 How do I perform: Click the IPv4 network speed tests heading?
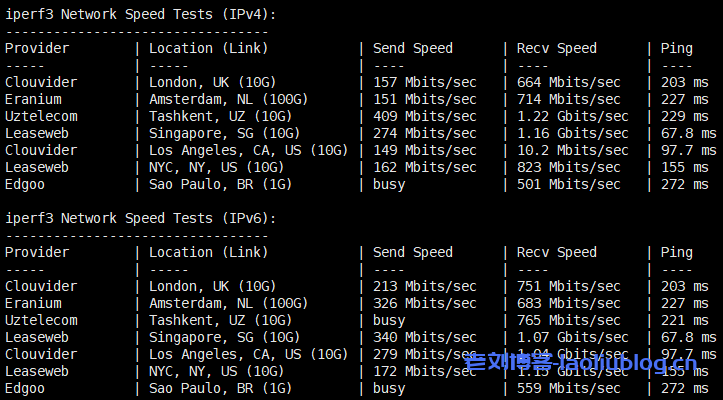pos(141,14)
